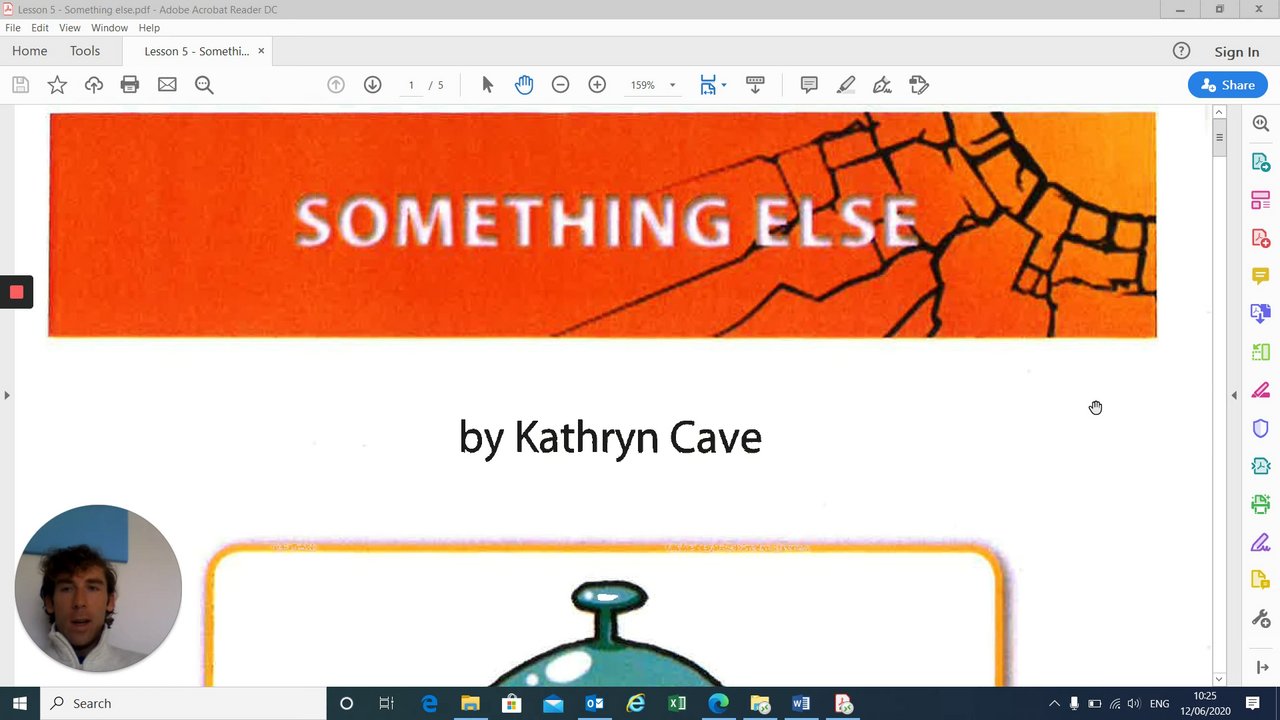Open Word from the taskbar
This screenshot has width=1280, height=720.
pyautogui.click(x=801, y=703)
